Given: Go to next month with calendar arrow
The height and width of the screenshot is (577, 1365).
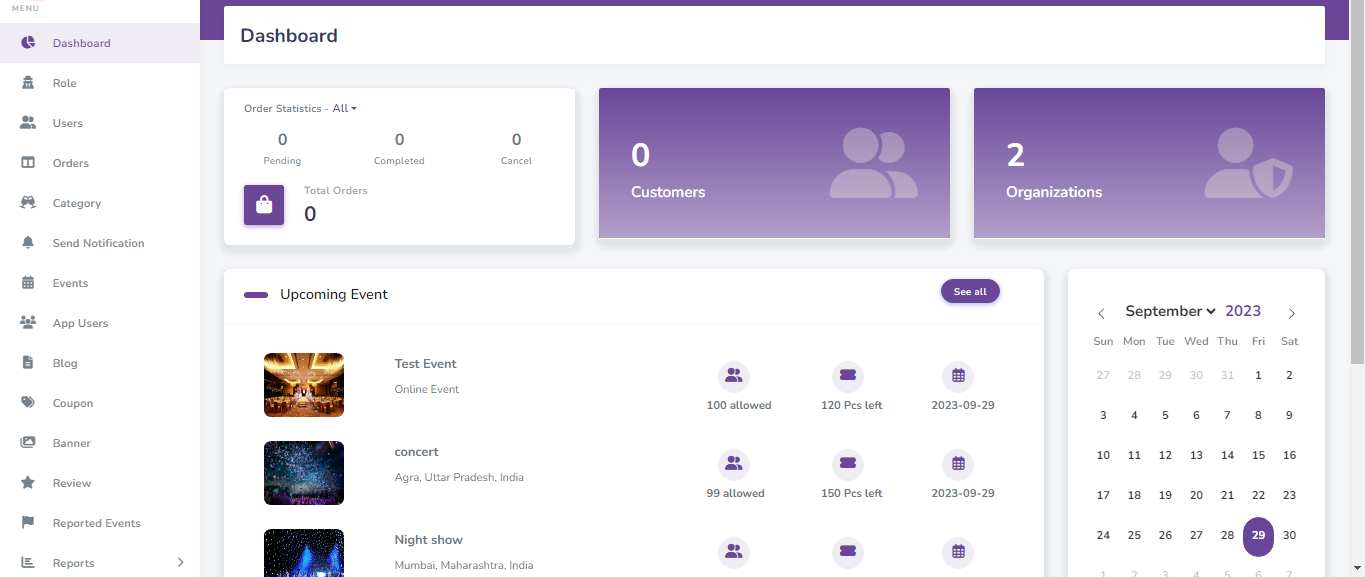Looking at the screenshot, I should click(1291, 313).
